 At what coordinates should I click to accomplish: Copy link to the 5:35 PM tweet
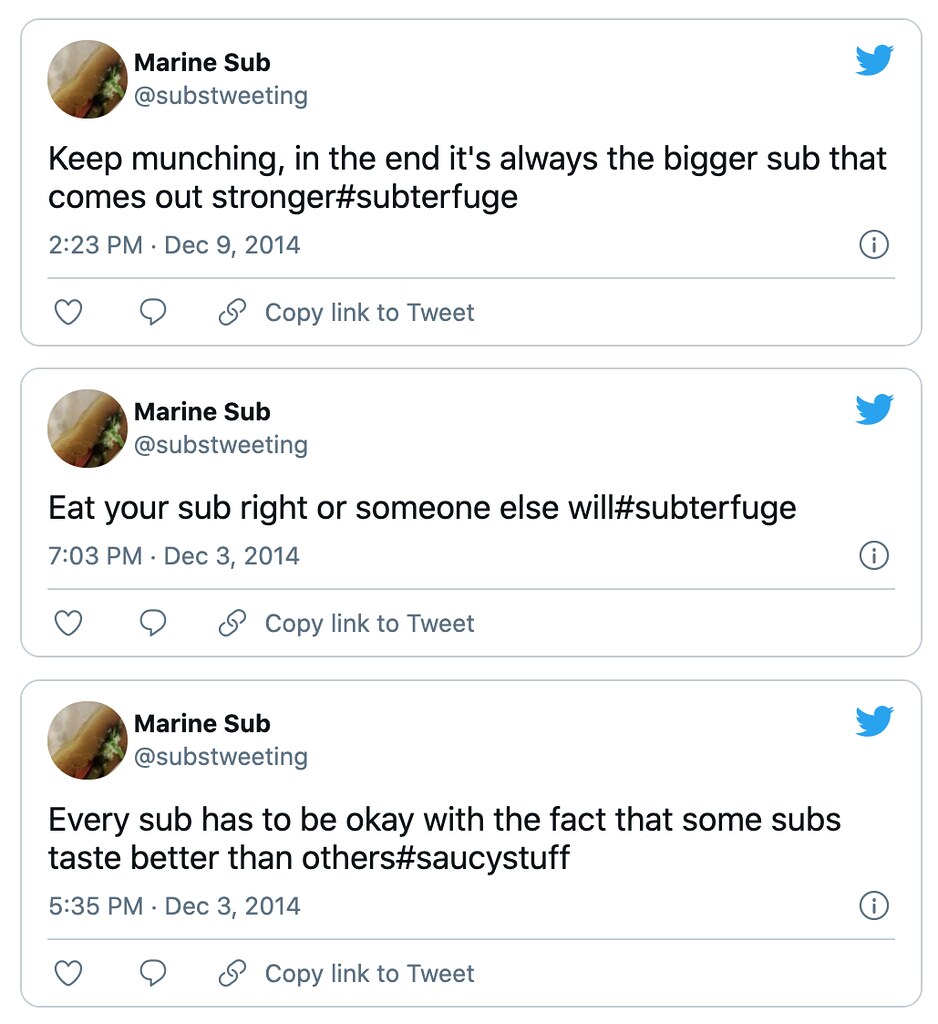click(x=346, y=973)
